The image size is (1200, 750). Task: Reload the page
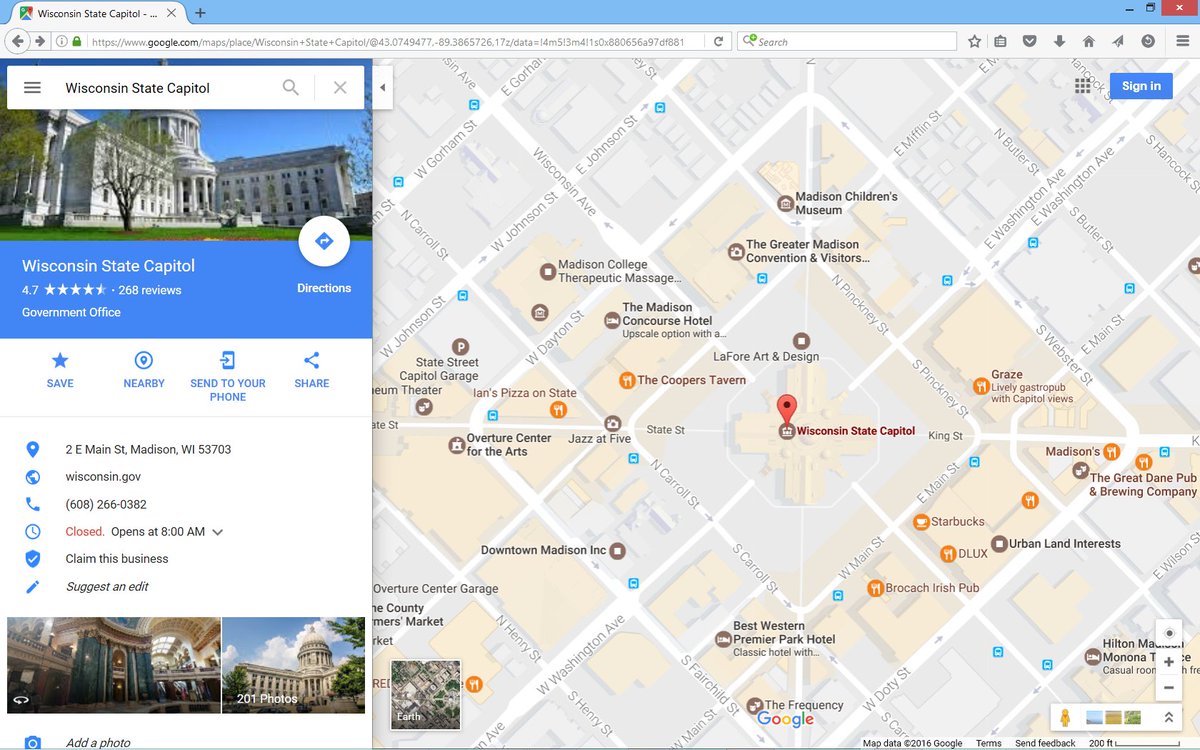[x=718, y=41]
